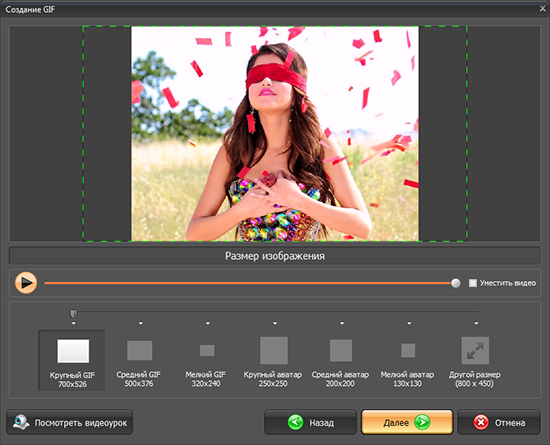Viewport: 550px width, 445px height.
Task: Click the size slider marker above Крупный аватар
Action: point(275,323)
